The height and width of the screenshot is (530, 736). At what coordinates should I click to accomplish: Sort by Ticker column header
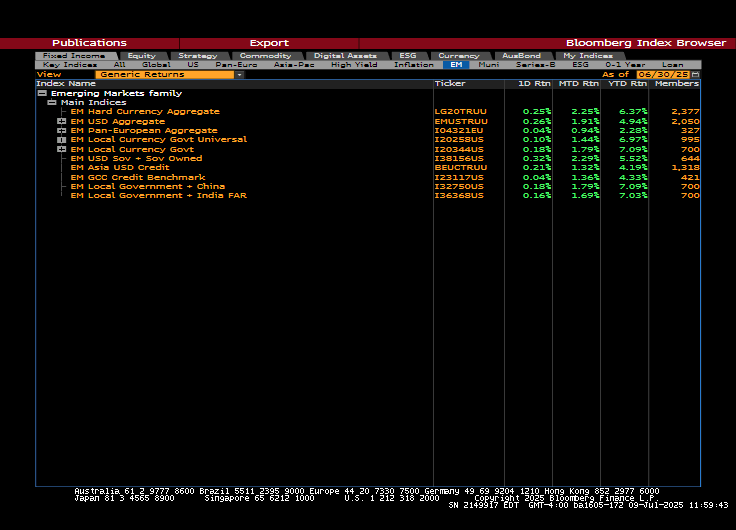450,84
